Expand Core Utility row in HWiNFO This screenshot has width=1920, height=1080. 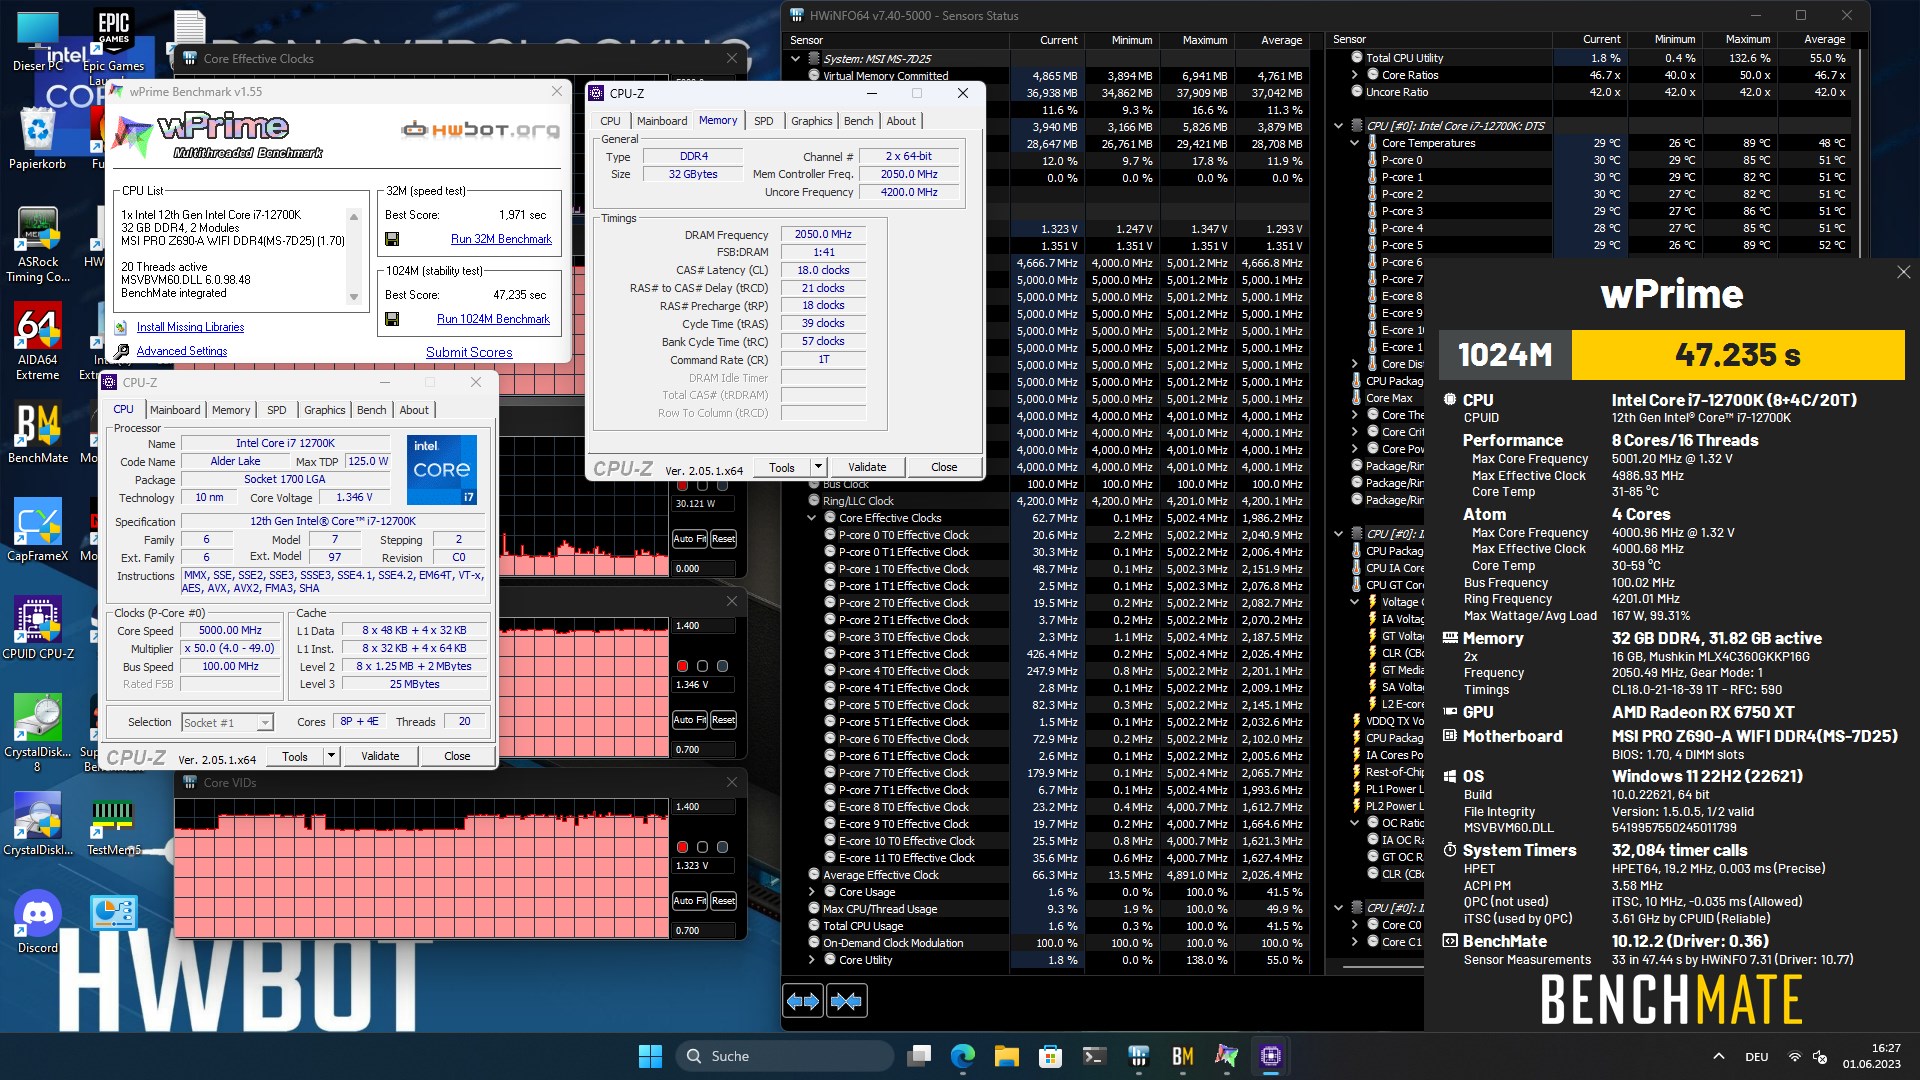812,960
